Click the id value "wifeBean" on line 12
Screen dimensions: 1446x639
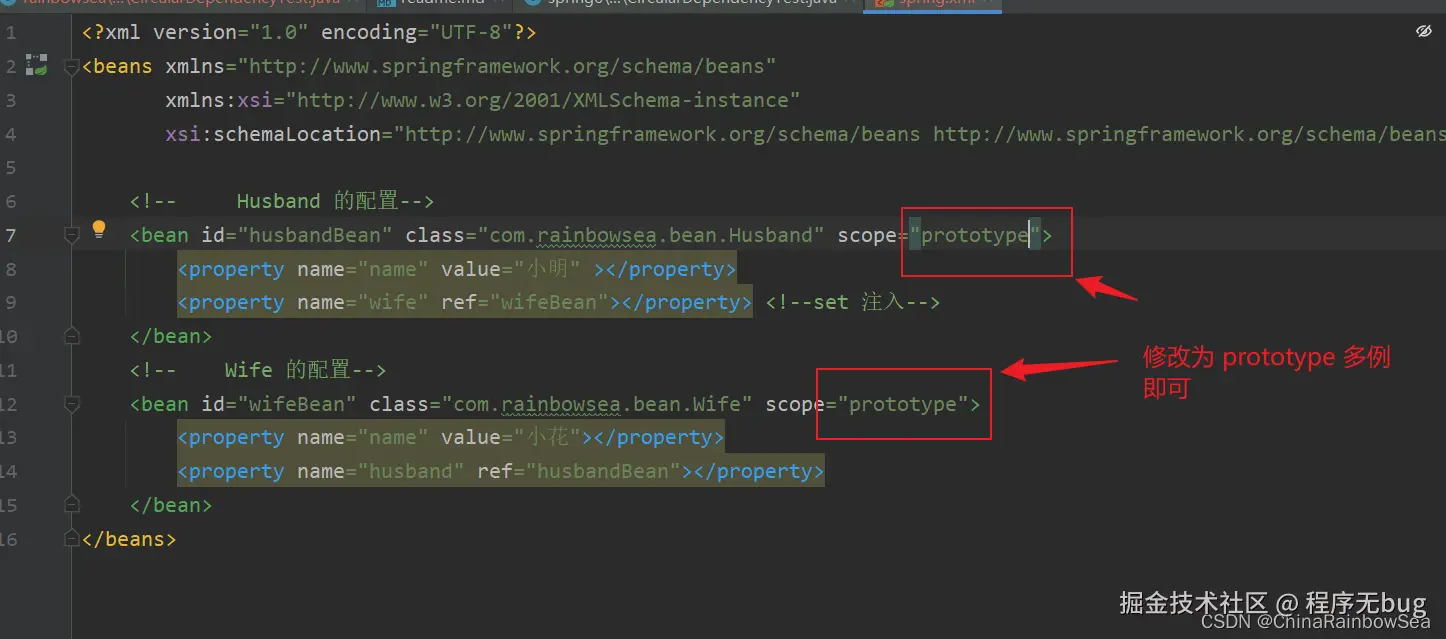[x=296, y=404]
